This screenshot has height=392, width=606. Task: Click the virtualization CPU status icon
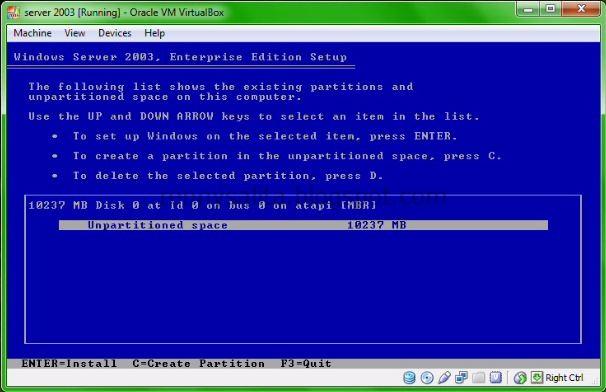pos(496,377)
